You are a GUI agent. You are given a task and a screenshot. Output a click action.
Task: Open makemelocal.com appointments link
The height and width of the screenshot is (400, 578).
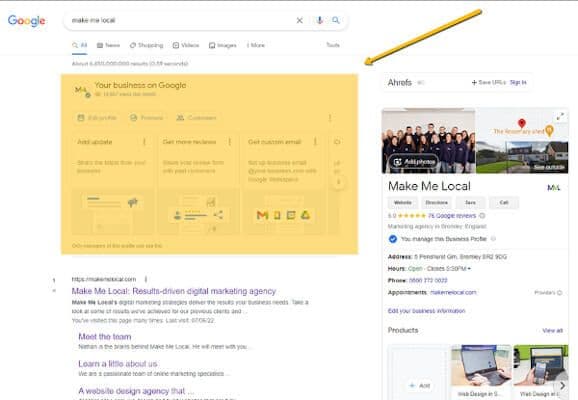[453, 292]
